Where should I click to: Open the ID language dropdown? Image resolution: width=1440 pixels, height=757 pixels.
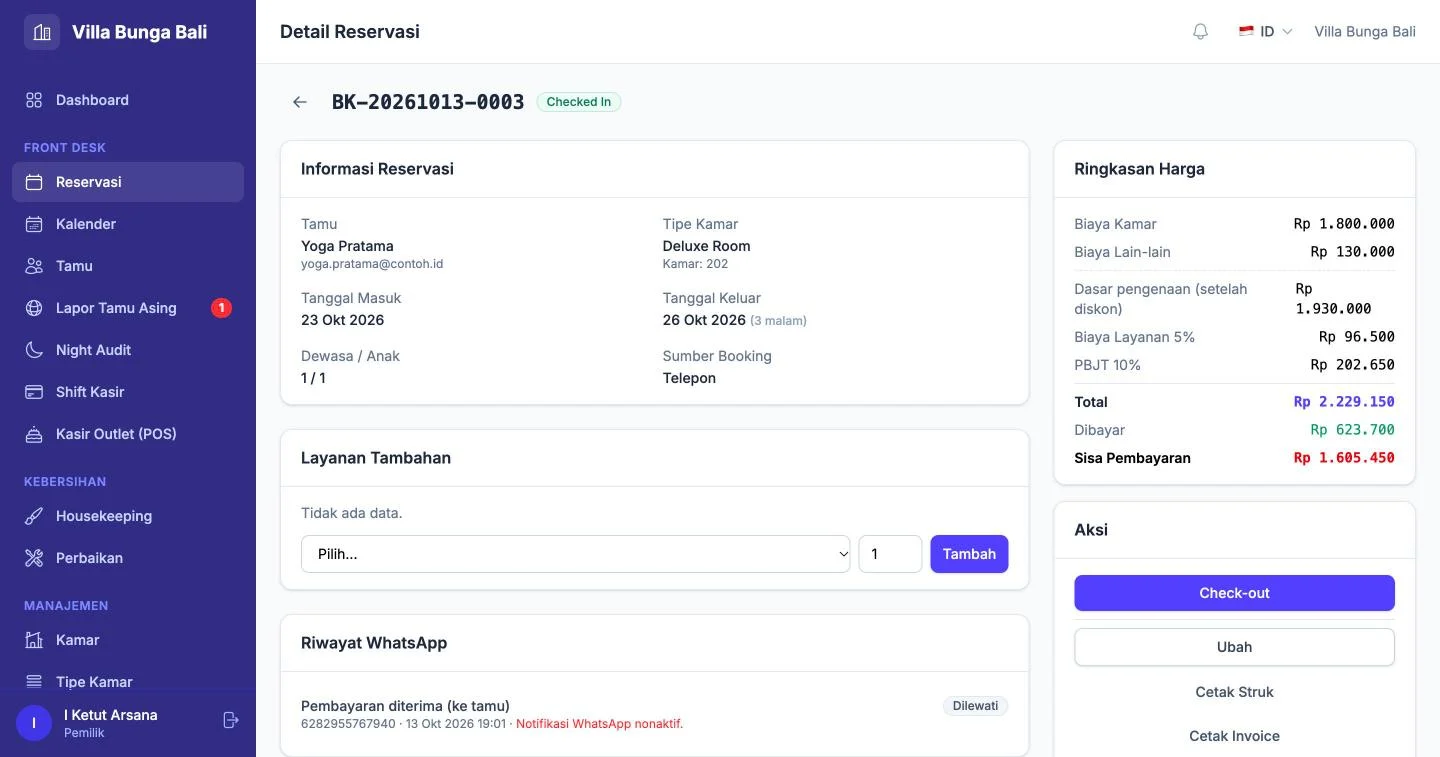point(1266,32)
